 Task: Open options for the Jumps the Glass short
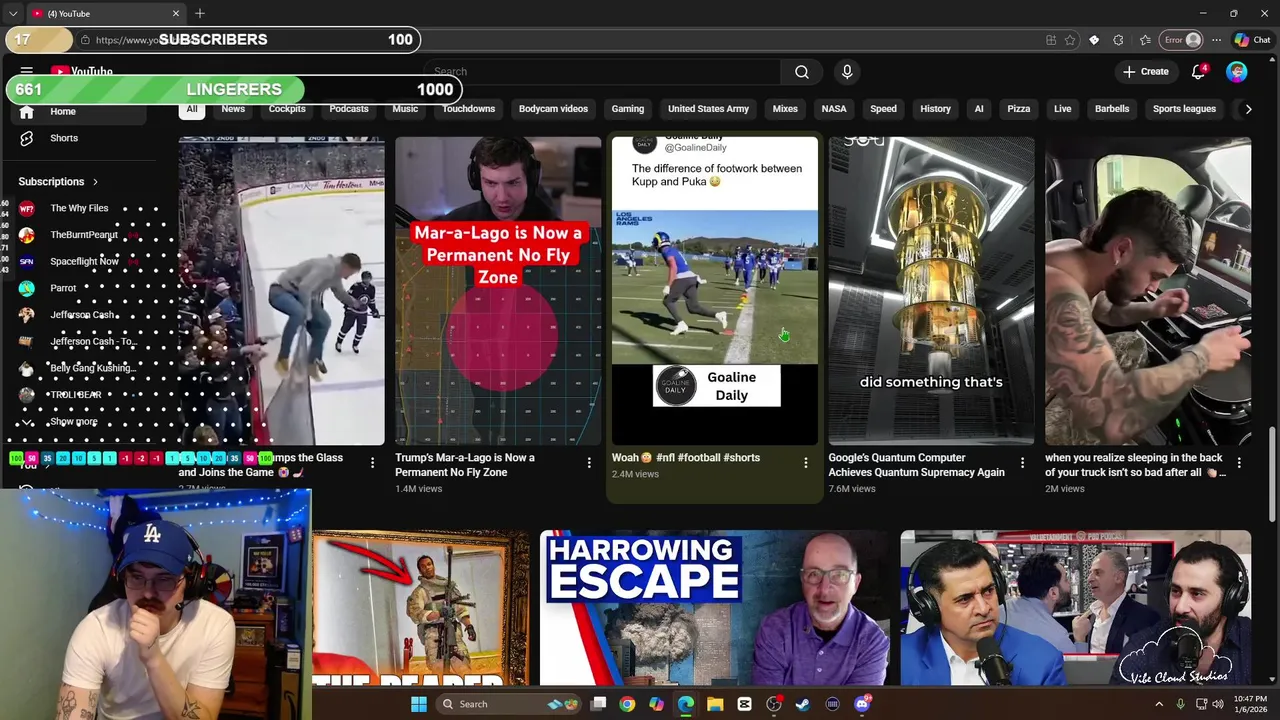(x=372, y=462)
